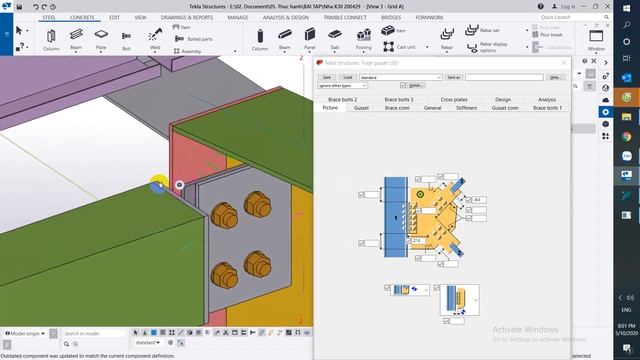Toggle checkbox of large gusset picture dropdown
Image resolution: width=640 pixels, height=360 pixels.
coord(436,288)
